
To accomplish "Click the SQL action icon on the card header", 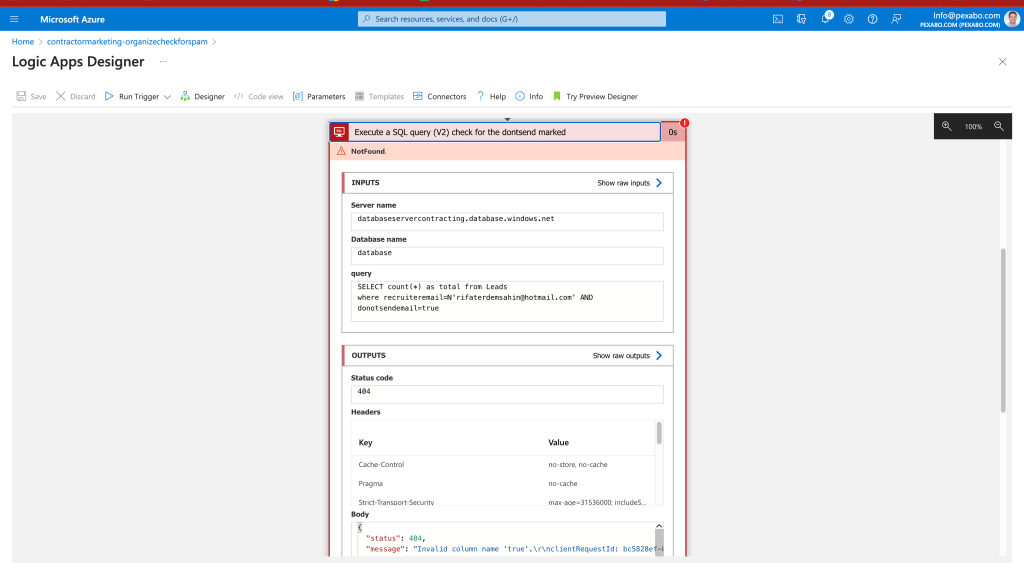I will [x=340, y=132].
